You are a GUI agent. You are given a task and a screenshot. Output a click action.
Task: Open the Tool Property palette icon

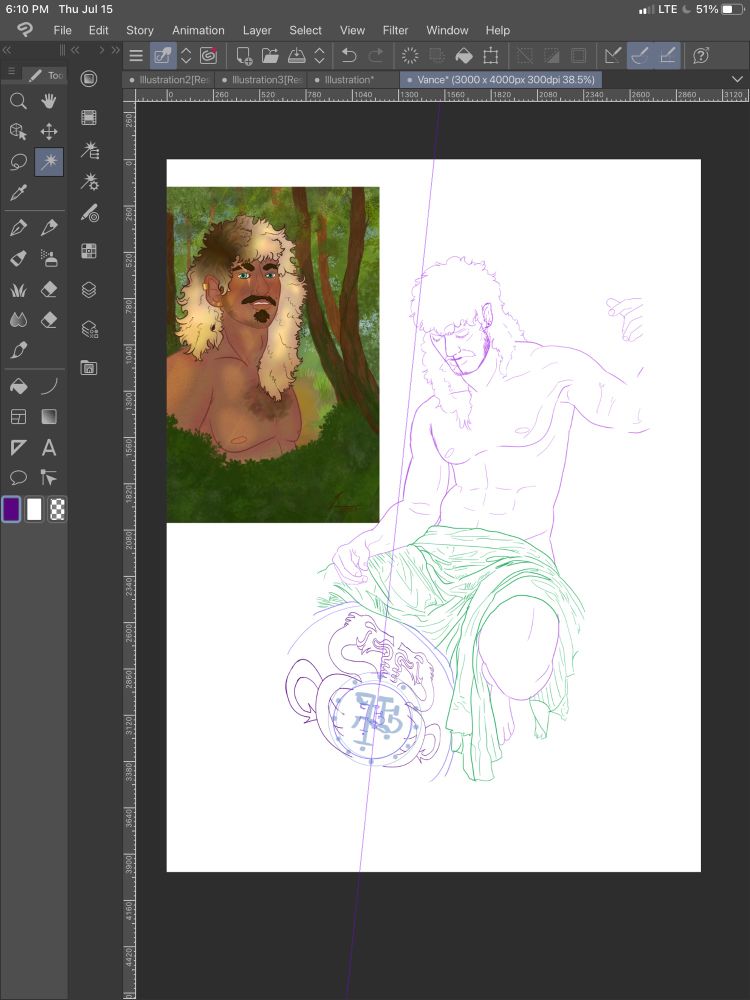tap(89, 182)
